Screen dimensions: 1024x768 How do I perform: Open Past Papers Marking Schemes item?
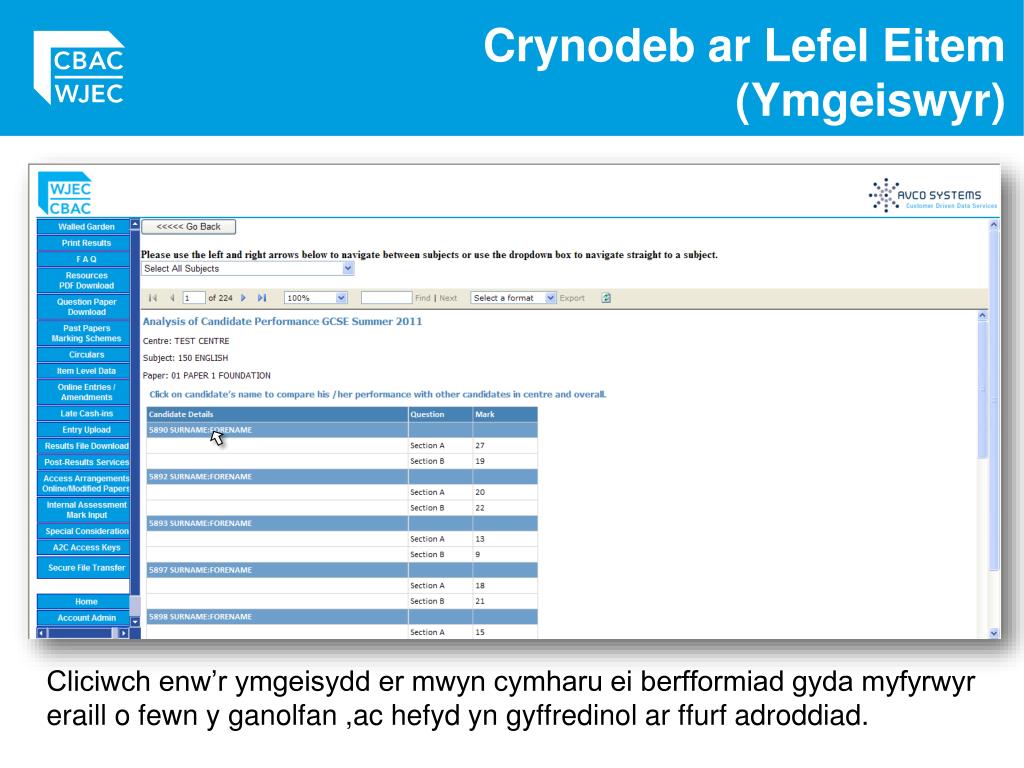(x=86, y=333)
